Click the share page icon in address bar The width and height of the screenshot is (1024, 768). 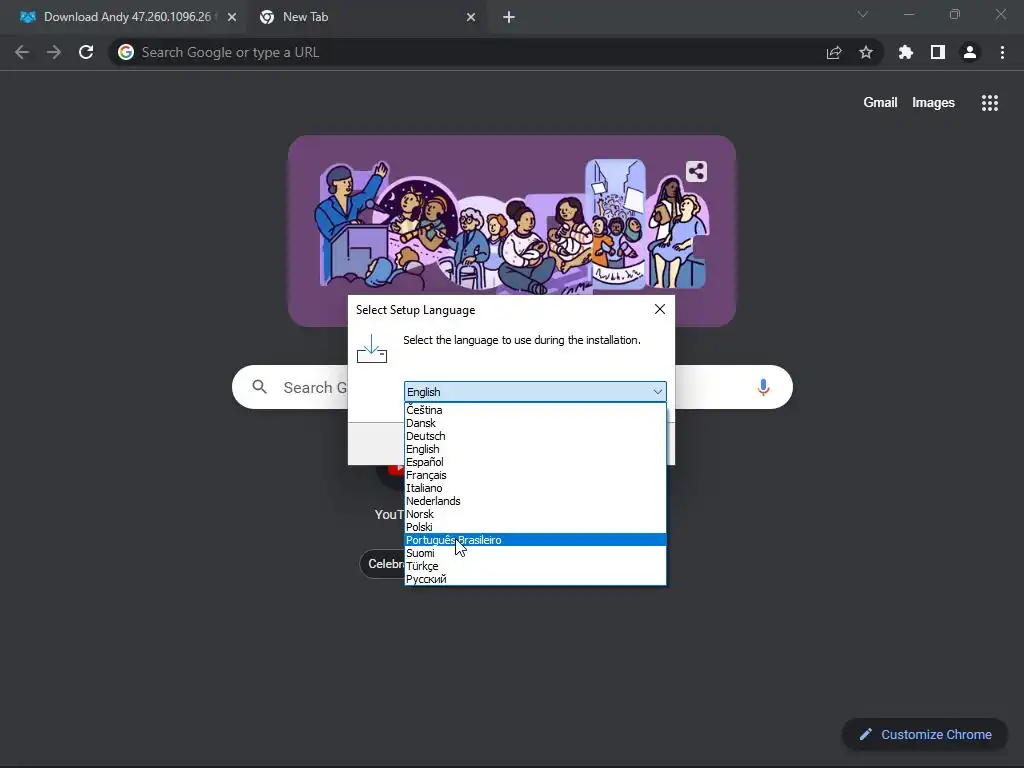(x=834, y=53)
